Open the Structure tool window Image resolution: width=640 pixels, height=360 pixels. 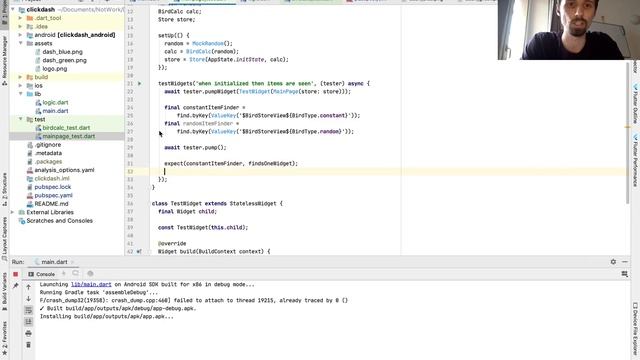click(x=4, y=189)
